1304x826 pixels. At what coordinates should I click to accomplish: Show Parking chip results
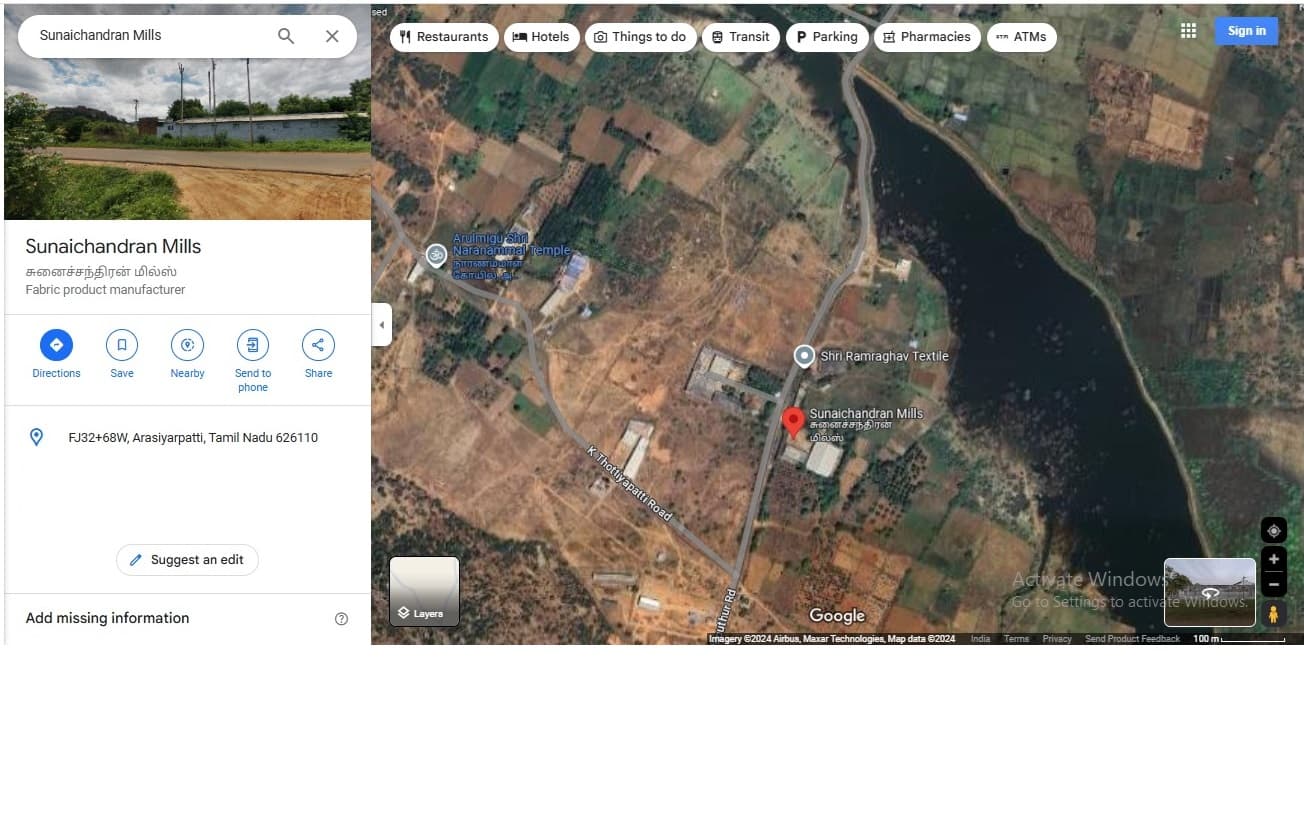[827, 37]
